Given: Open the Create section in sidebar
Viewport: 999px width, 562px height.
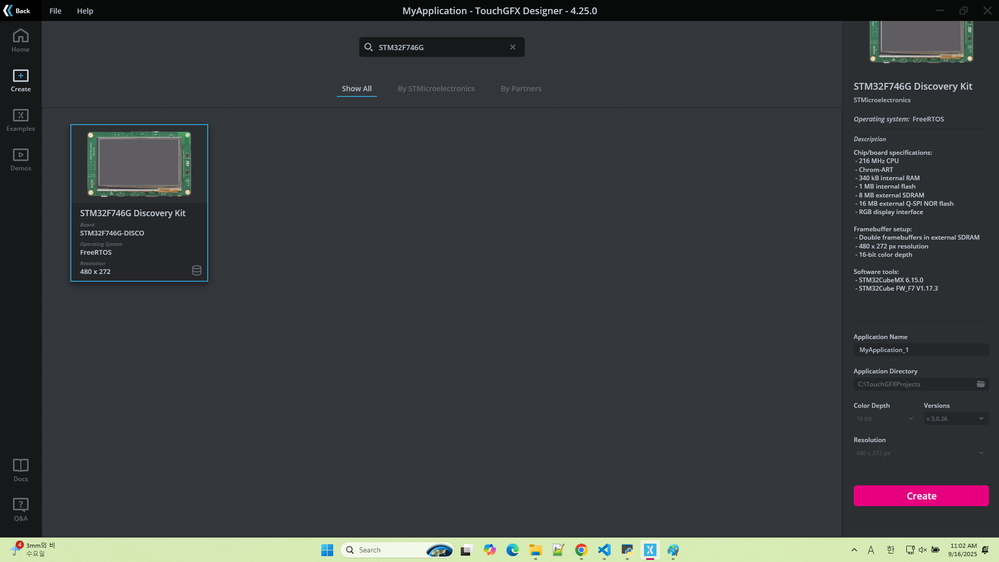Looking at the screenshot, I should [20, 80].
